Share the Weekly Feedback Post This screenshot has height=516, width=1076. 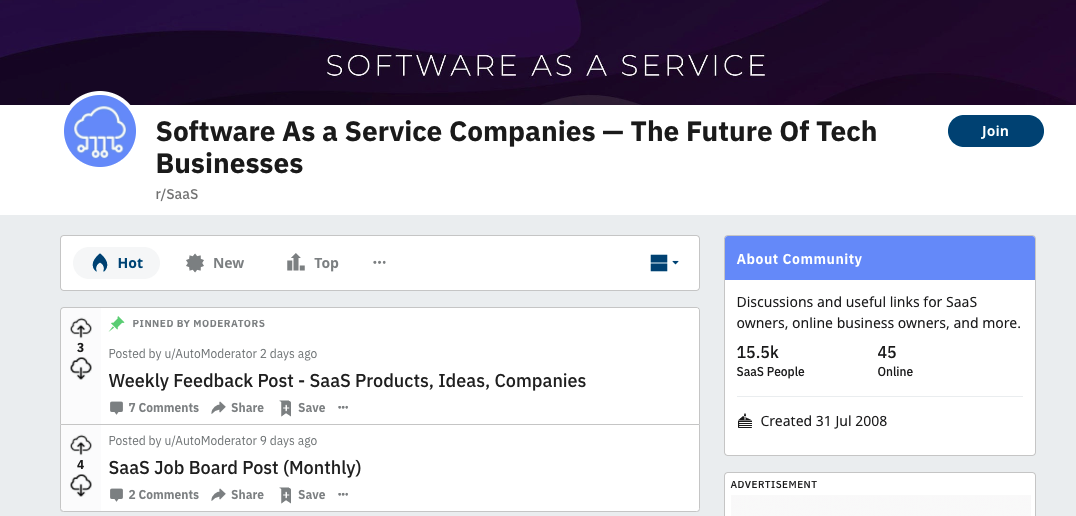pos(237,408)
